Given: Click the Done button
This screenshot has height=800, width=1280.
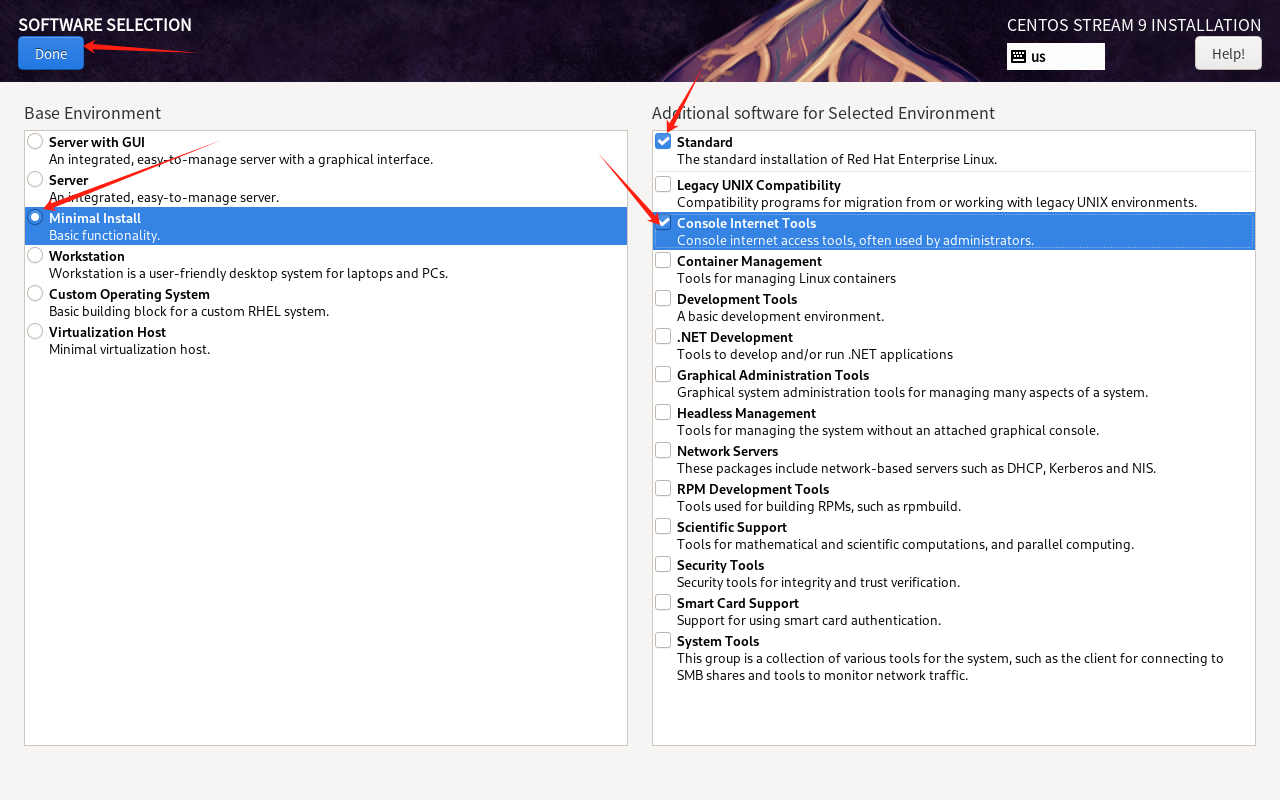Looking at the screenshot, I should [51, 53].
